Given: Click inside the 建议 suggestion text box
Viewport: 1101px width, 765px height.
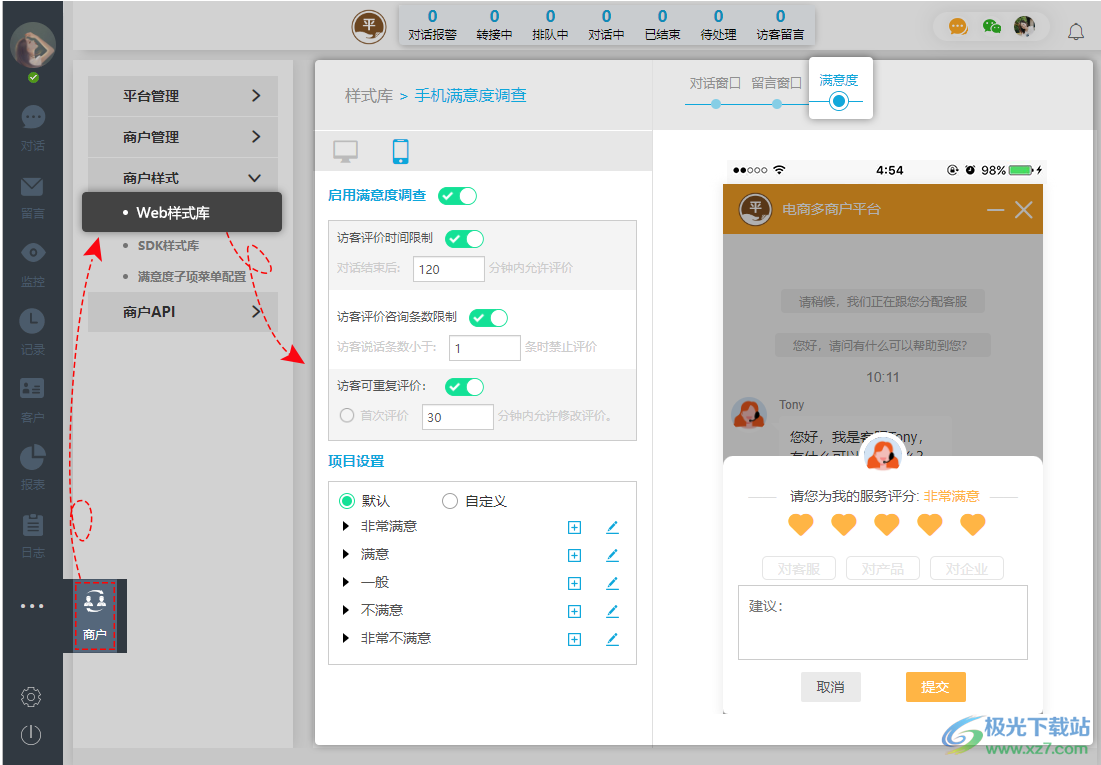Looking at the screenshot, I should pyautogui.click(x=882, y=620).
